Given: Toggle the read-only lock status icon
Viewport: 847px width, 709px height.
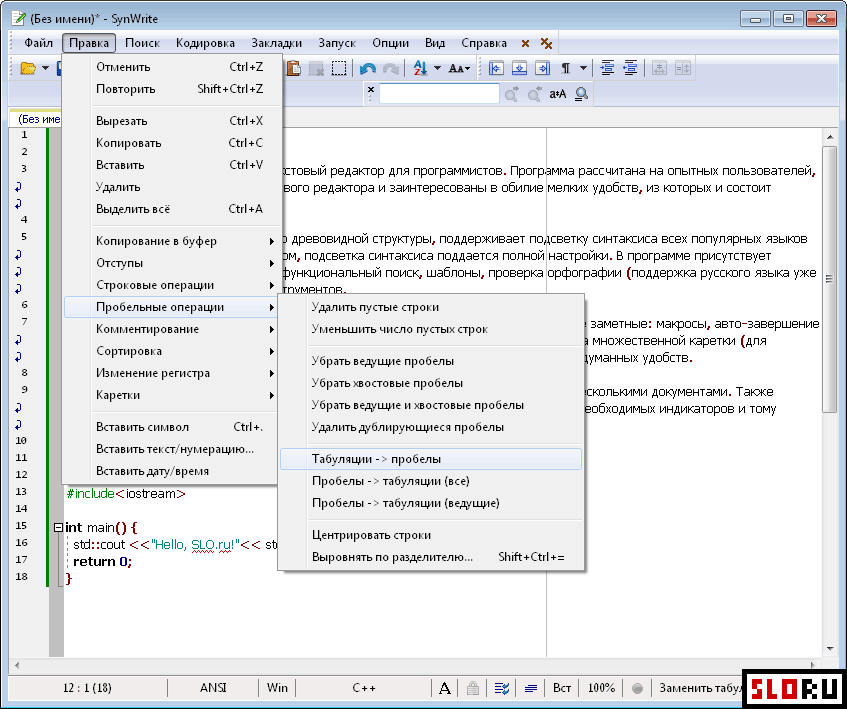Looking at the screenshot, I should (x=473, y=688).
